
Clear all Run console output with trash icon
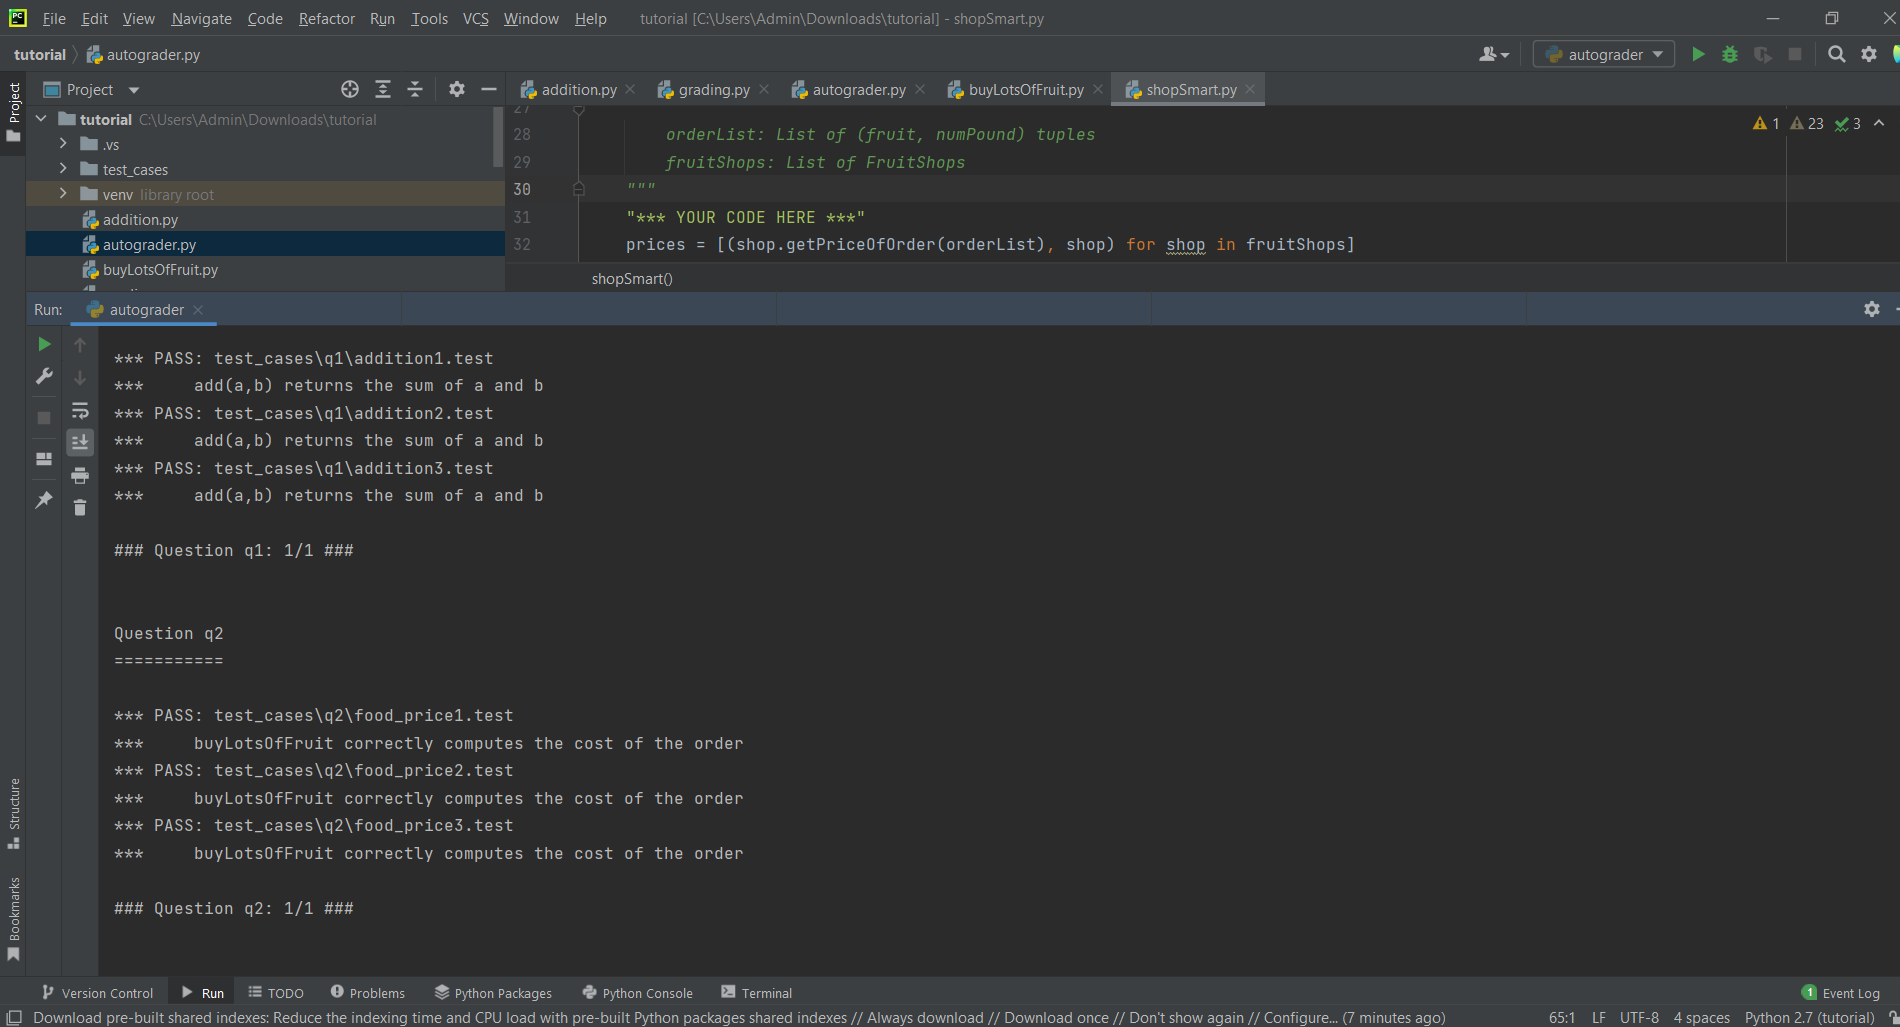pyautogui.click(x=80, y=508)
